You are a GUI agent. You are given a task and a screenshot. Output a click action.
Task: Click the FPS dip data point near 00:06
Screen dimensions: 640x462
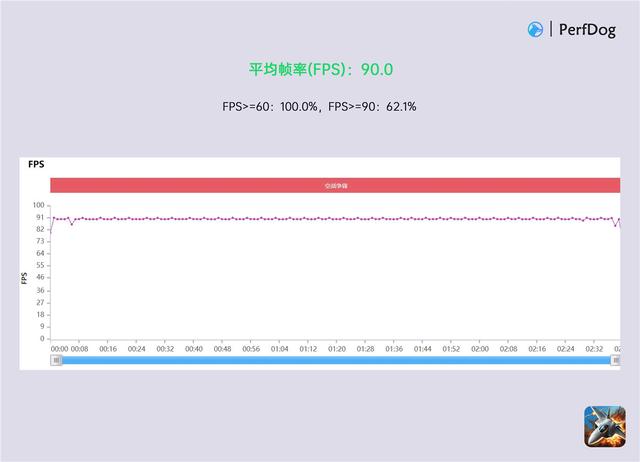click(72, 224)
